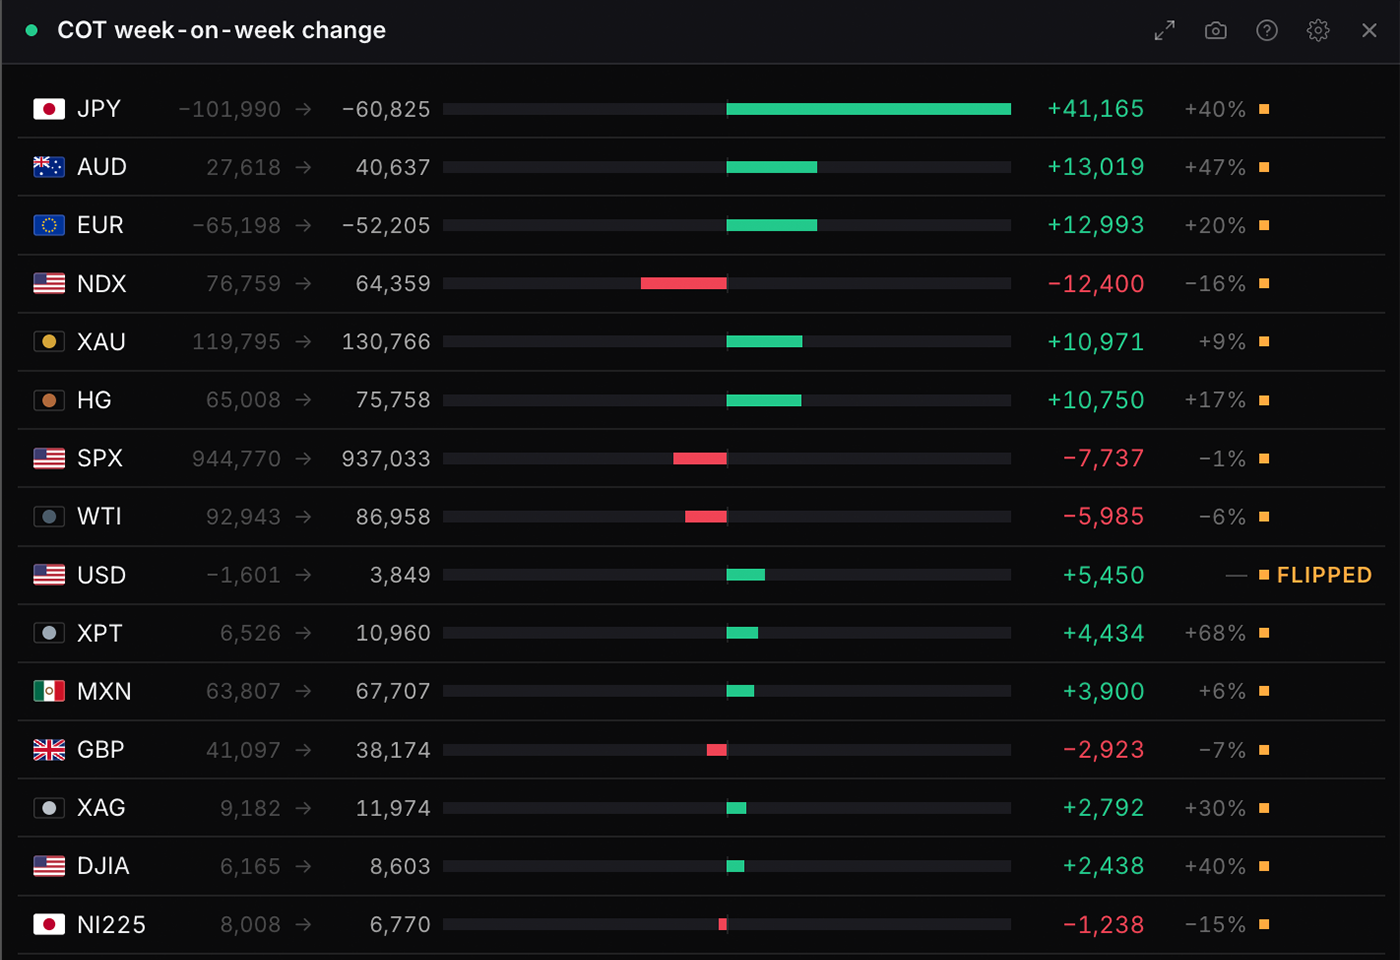Click the Mexico flag icon for MXN

click(x=49, y=691)
